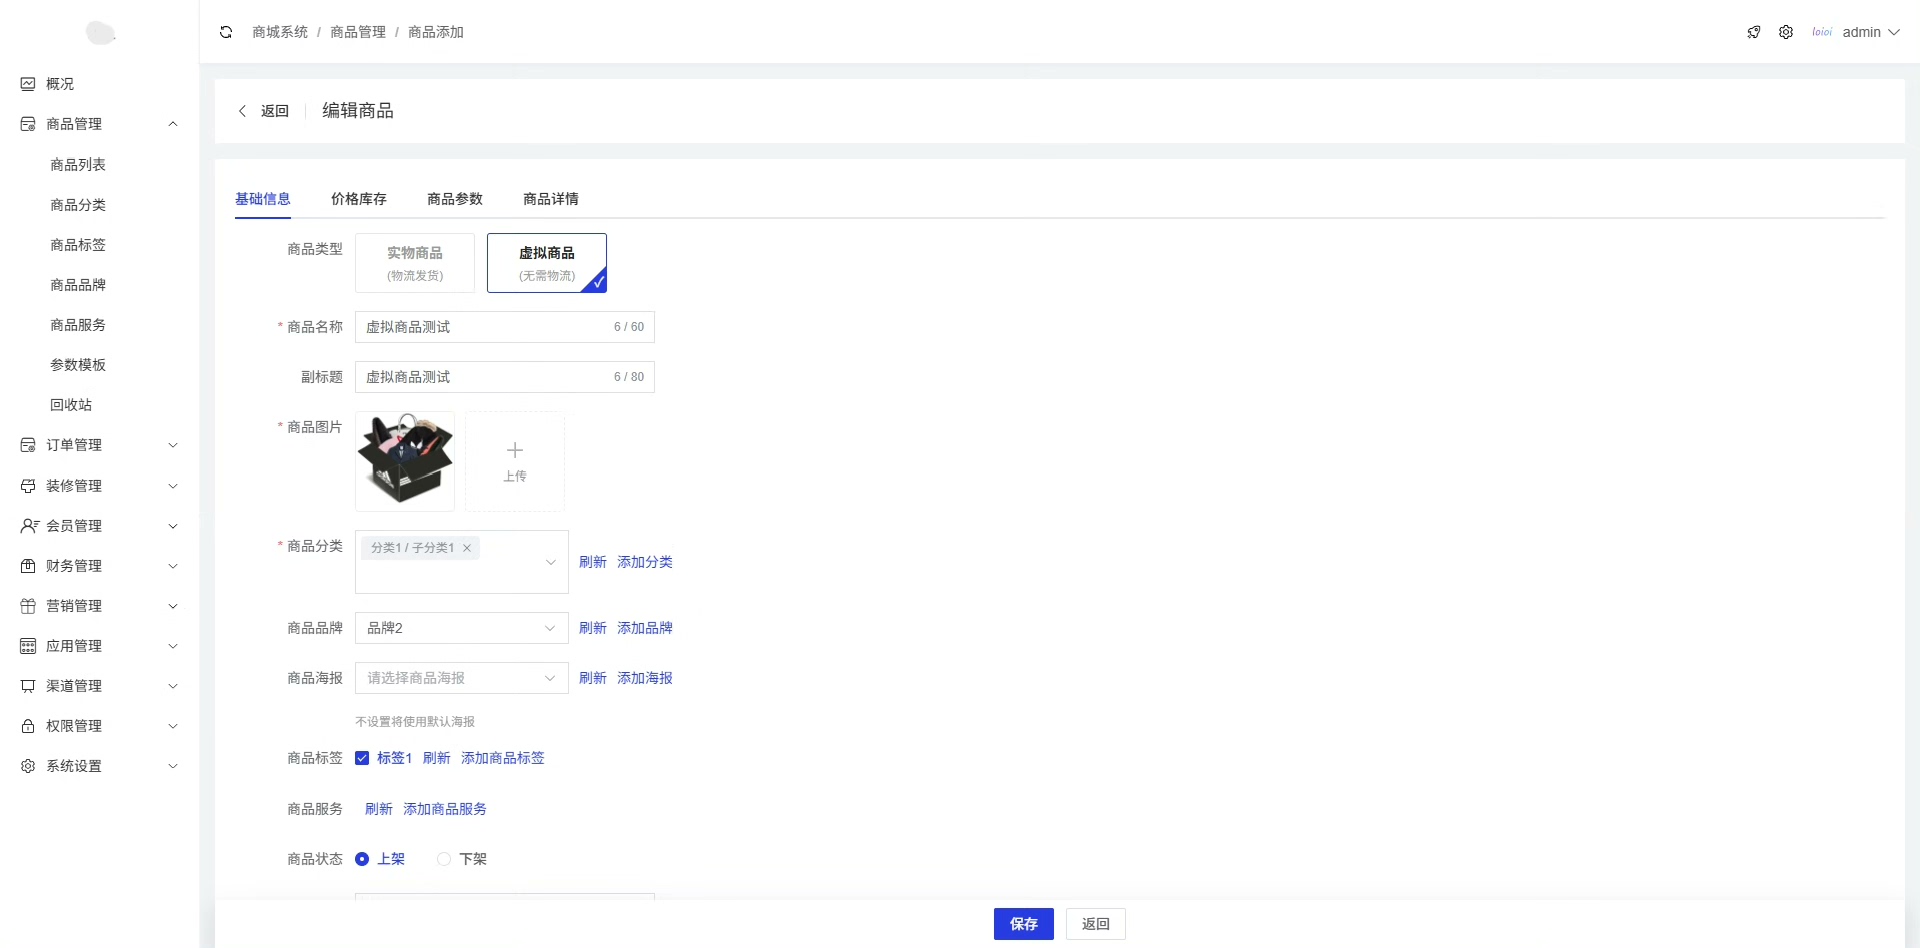The image size is (1920, 948).
Task: Click the 应用管理 sidebar icon
Action: tap(28, 646)
